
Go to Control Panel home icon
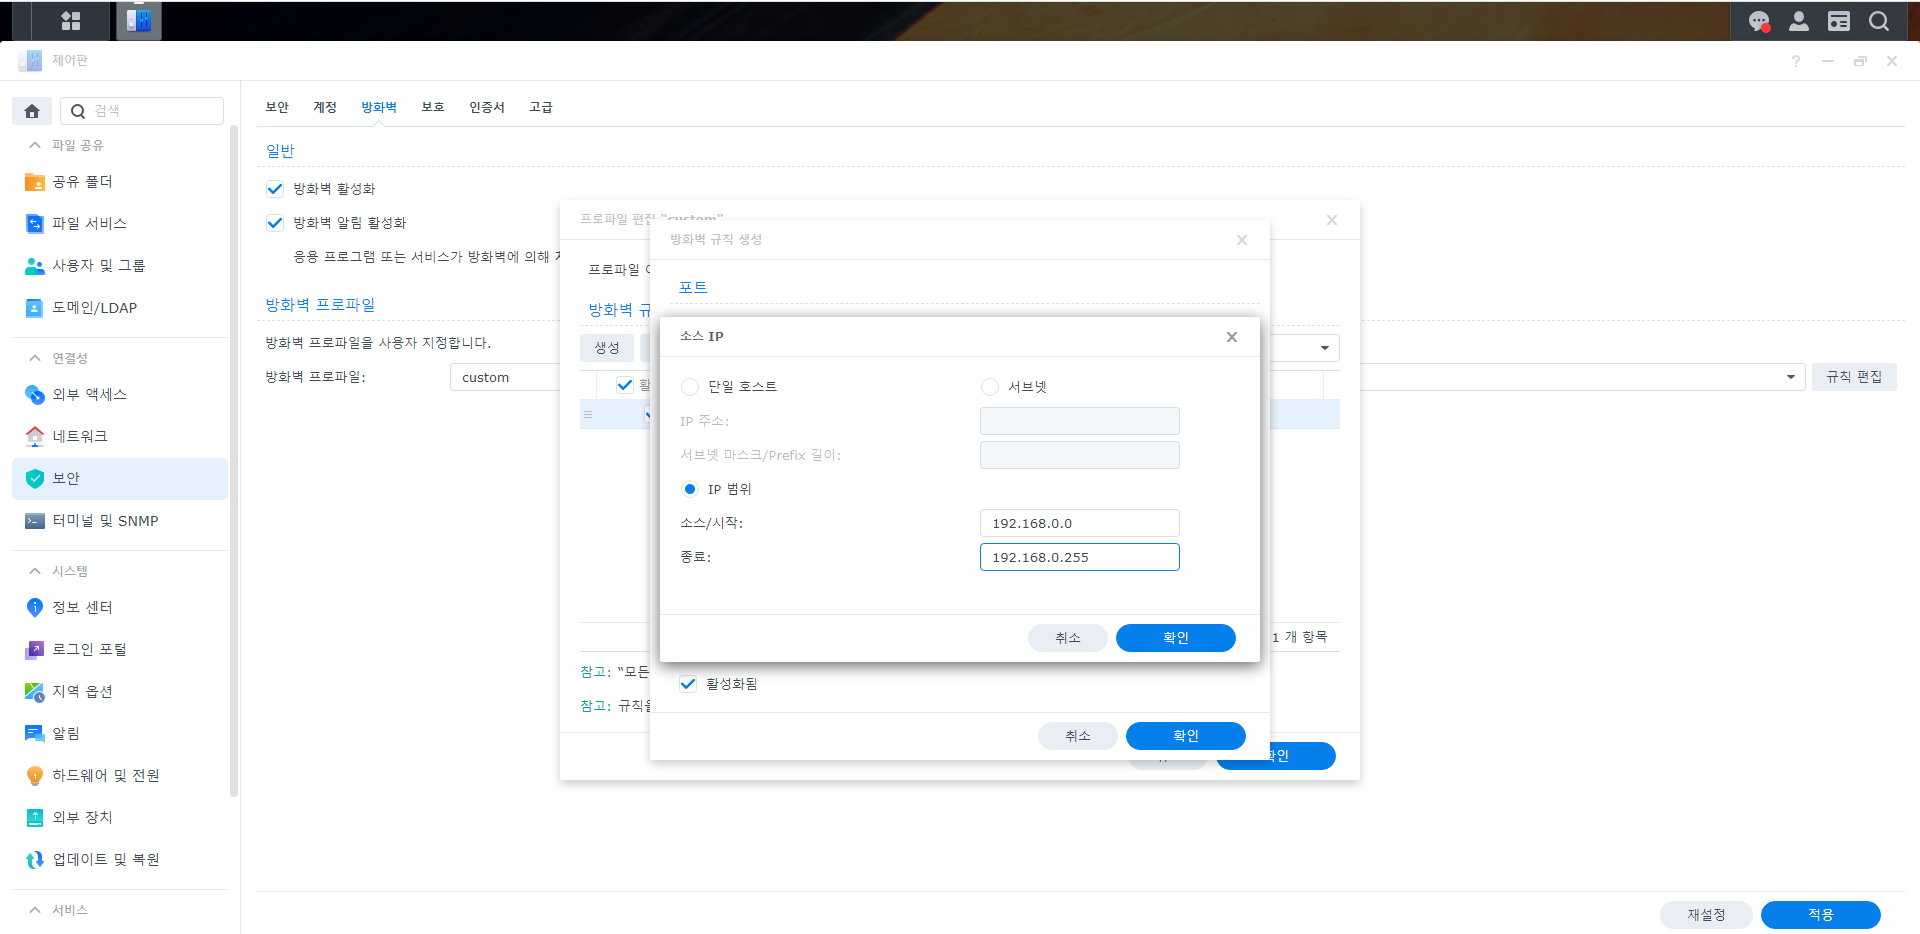[x=32, y=111]
